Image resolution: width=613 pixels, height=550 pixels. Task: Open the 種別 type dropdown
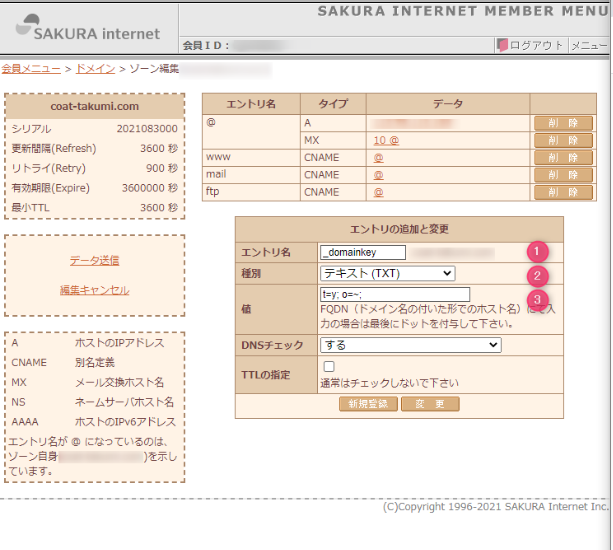[387, 273]
